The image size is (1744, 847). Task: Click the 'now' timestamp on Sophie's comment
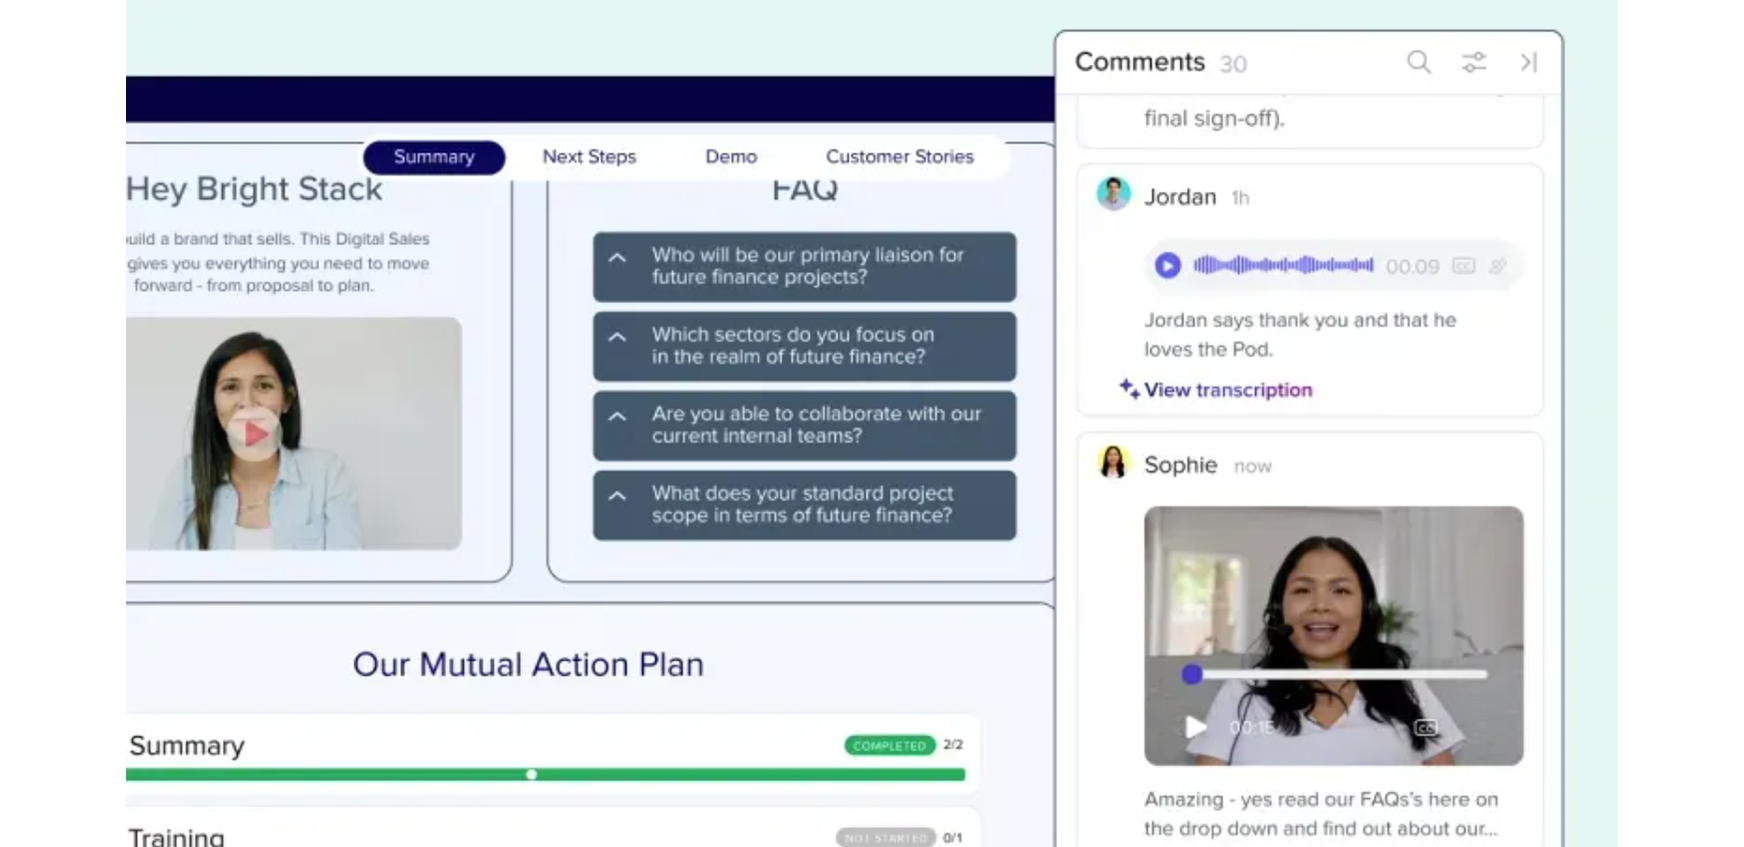(x=1252, y=466)
